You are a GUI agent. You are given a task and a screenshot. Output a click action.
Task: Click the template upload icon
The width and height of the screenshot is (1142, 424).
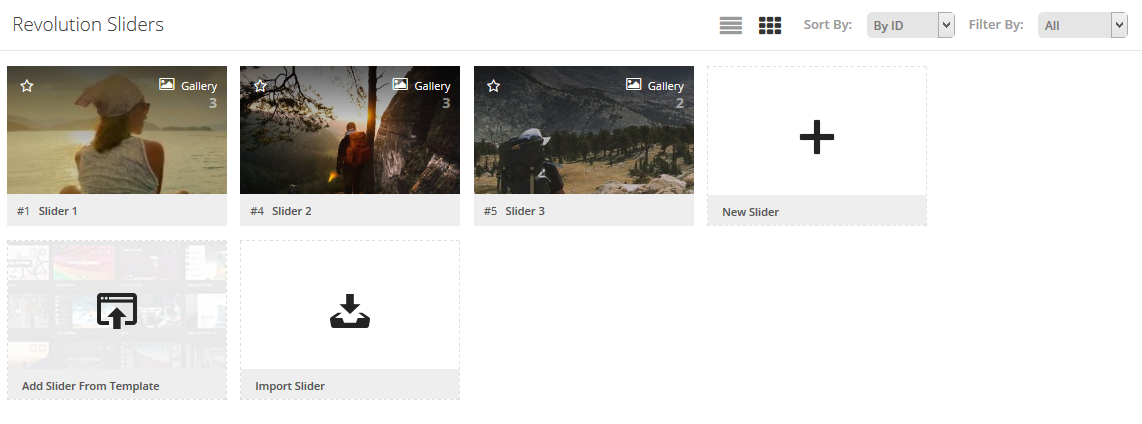pos(117,311)
